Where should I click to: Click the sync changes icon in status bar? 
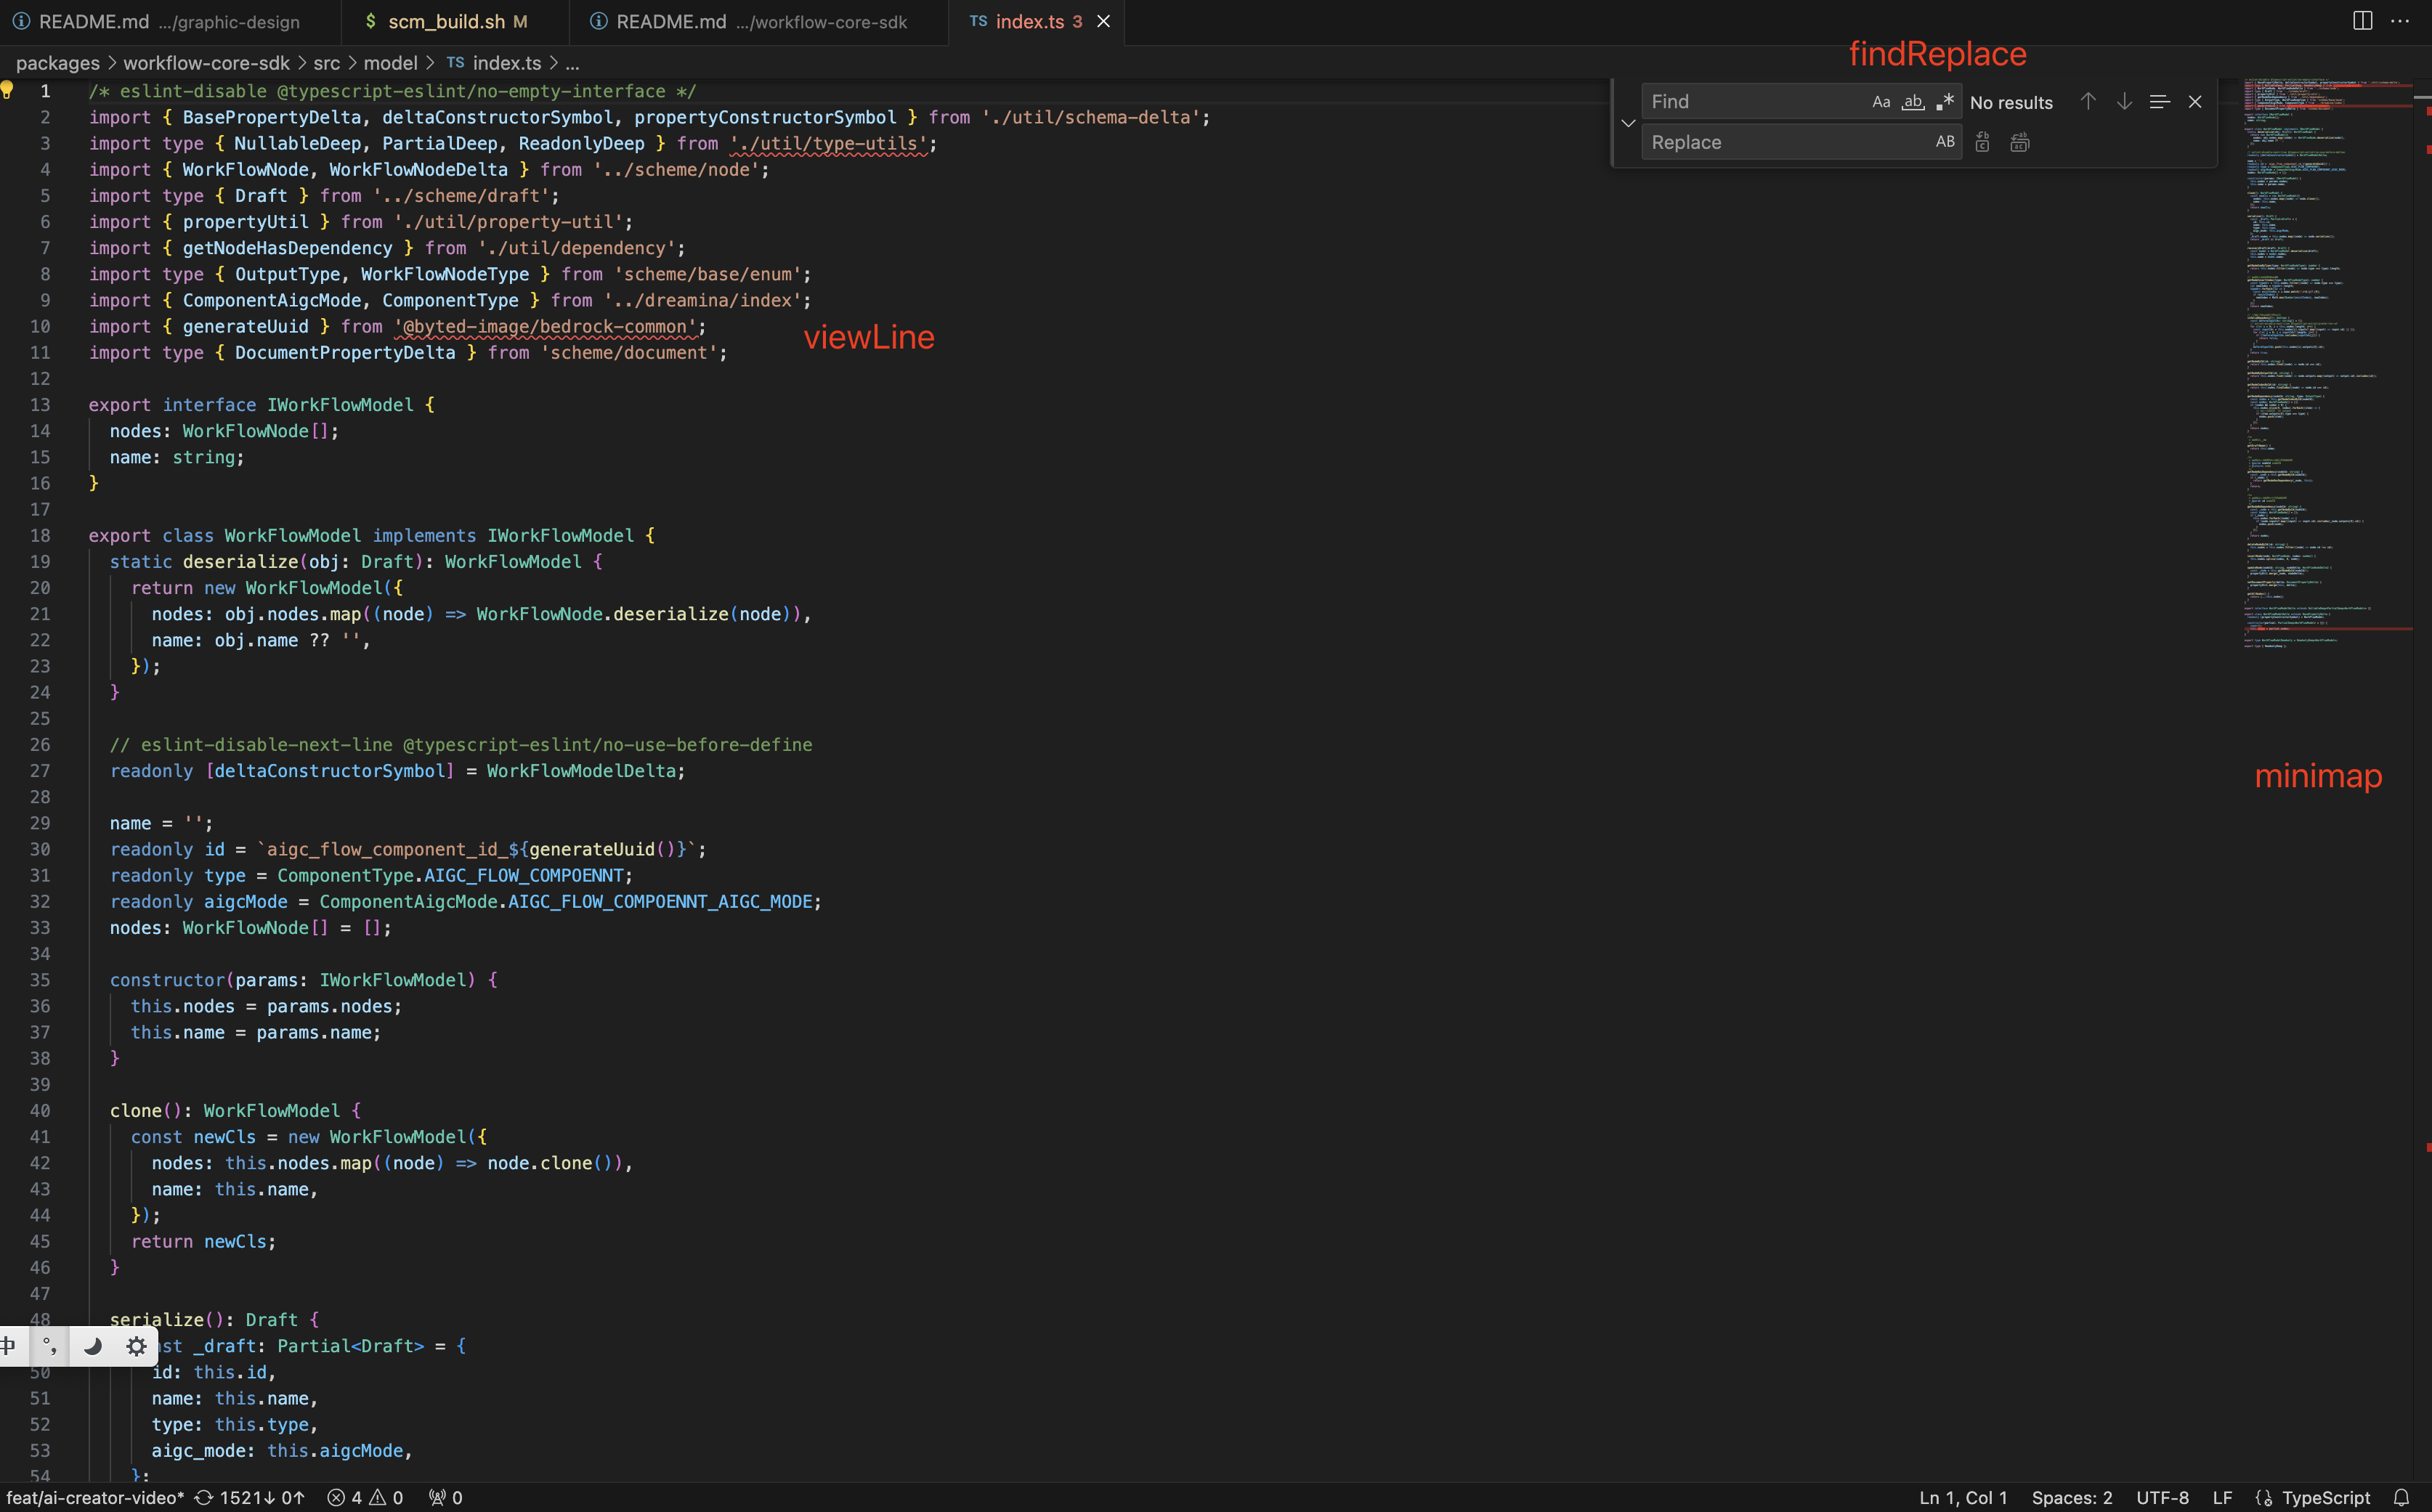[205, 1497]
